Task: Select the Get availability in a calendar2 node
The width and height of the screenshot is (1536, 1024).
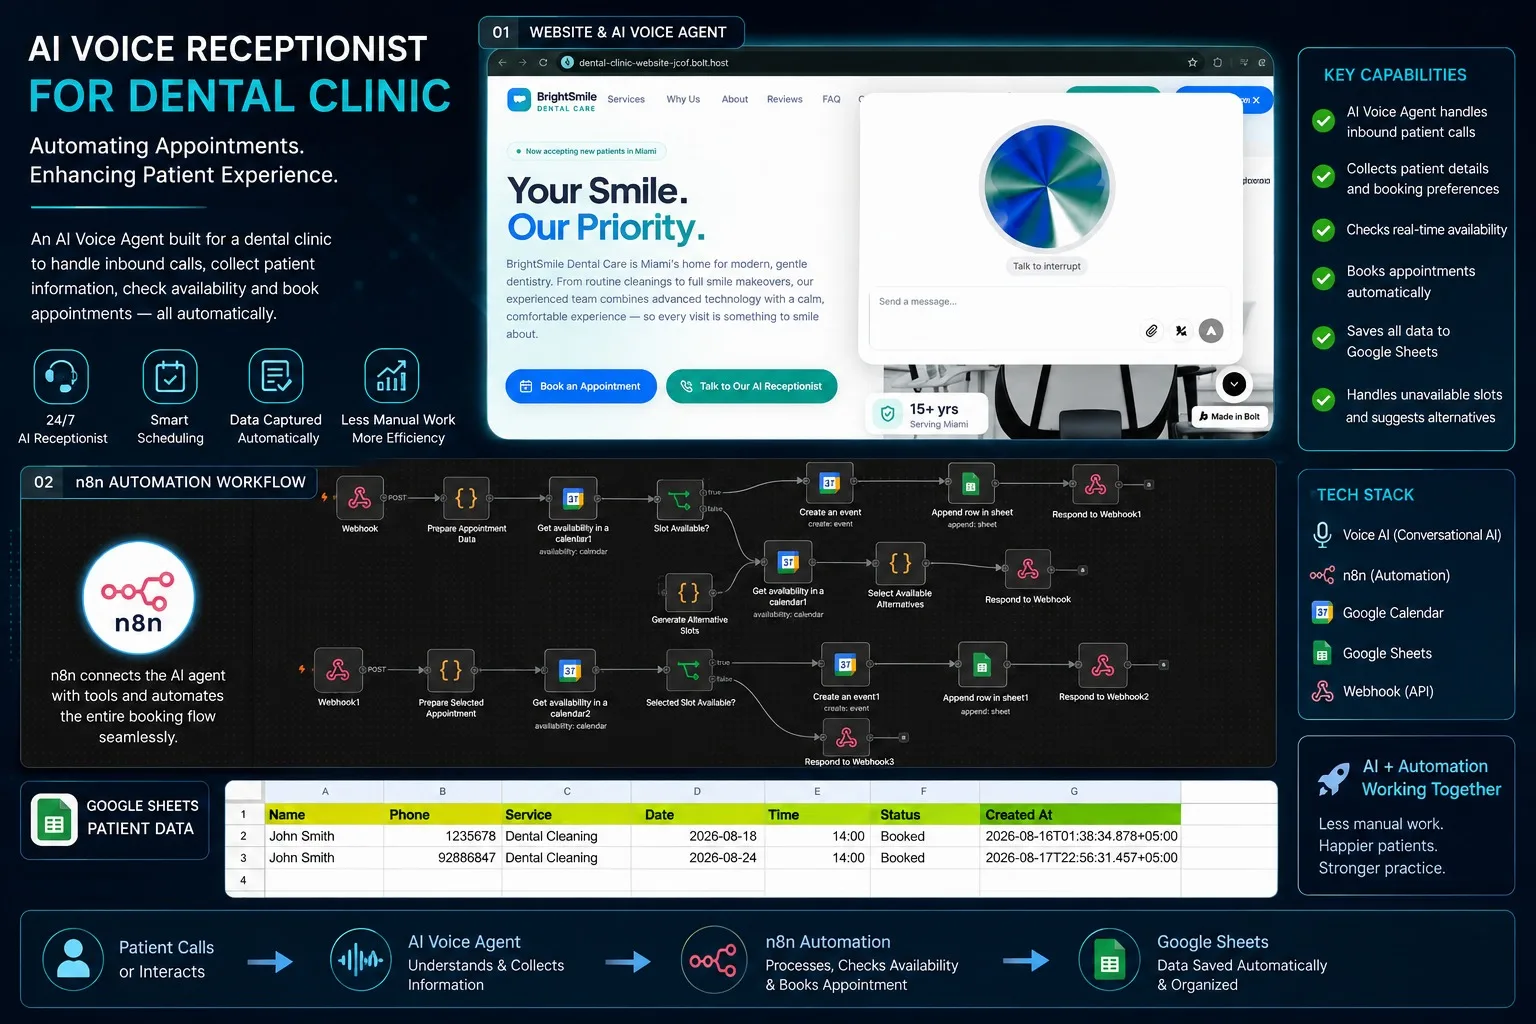Action: (x=570, y=671)
